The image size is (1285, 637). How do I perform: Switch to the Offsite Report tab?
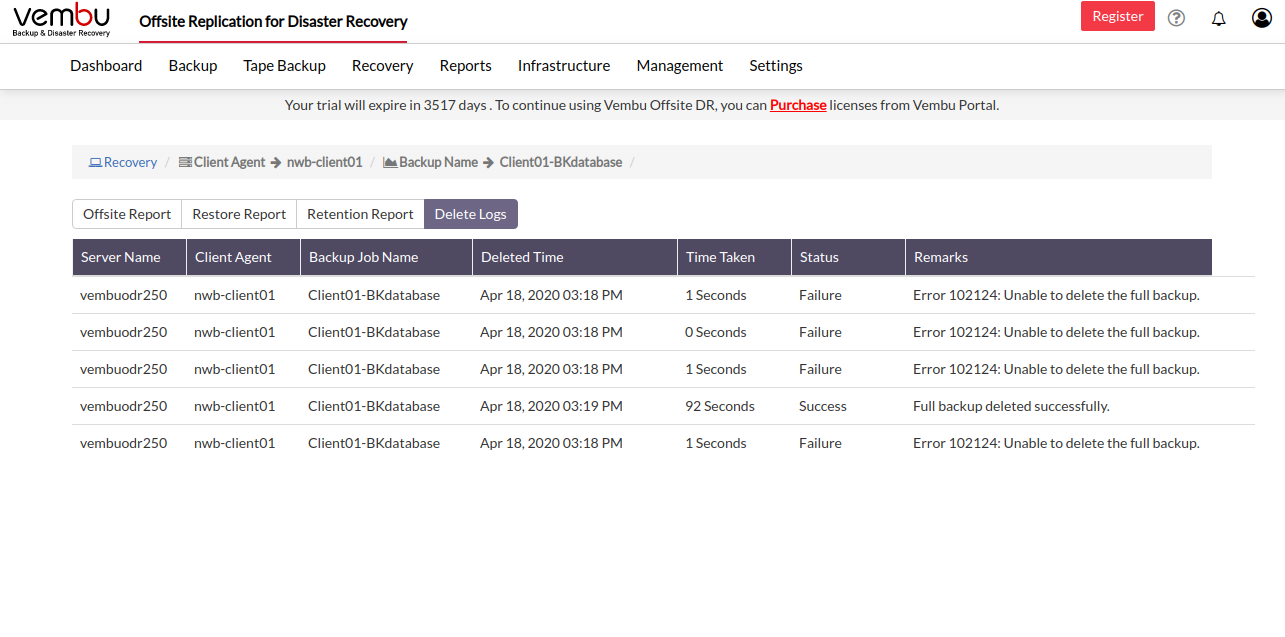point(127,214)
